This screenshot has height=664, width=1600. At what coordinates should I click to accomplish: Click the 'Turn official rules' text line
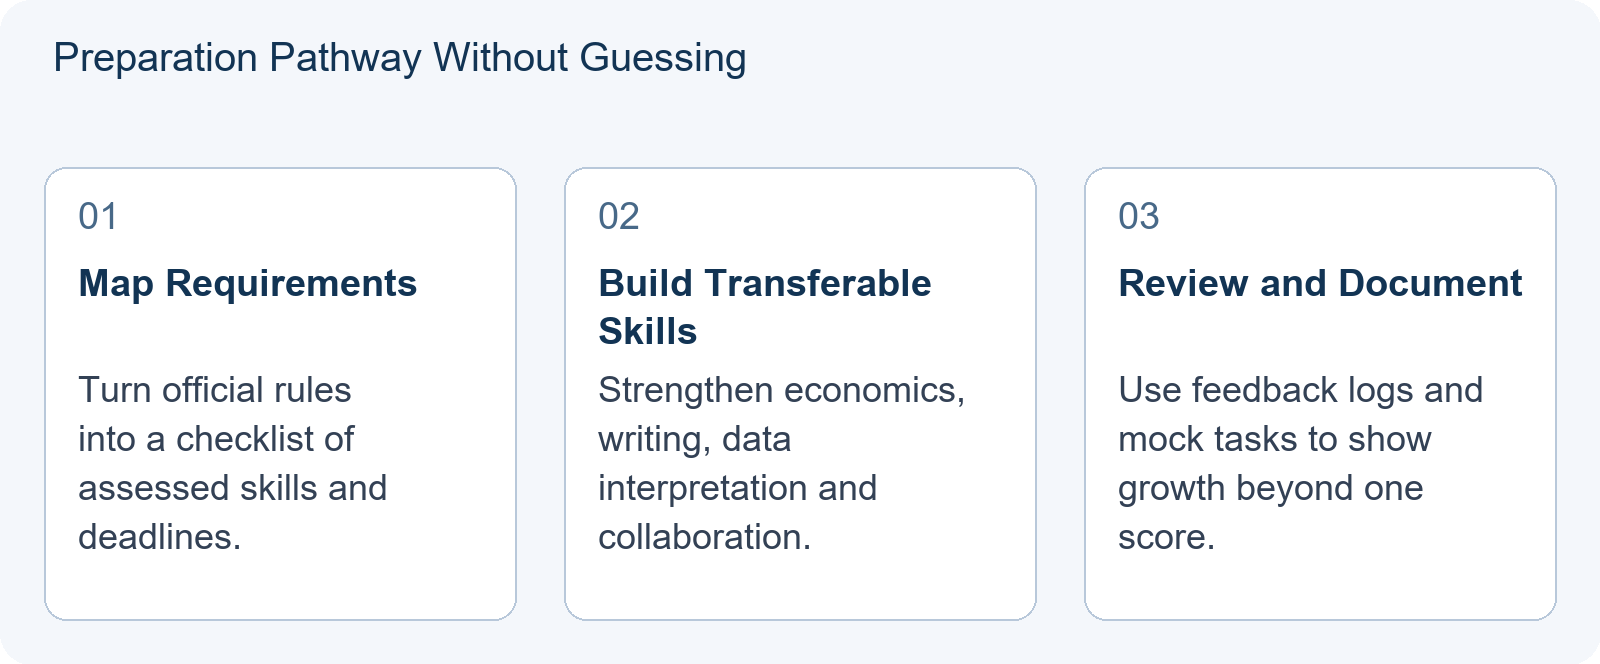tap(215, 390)
